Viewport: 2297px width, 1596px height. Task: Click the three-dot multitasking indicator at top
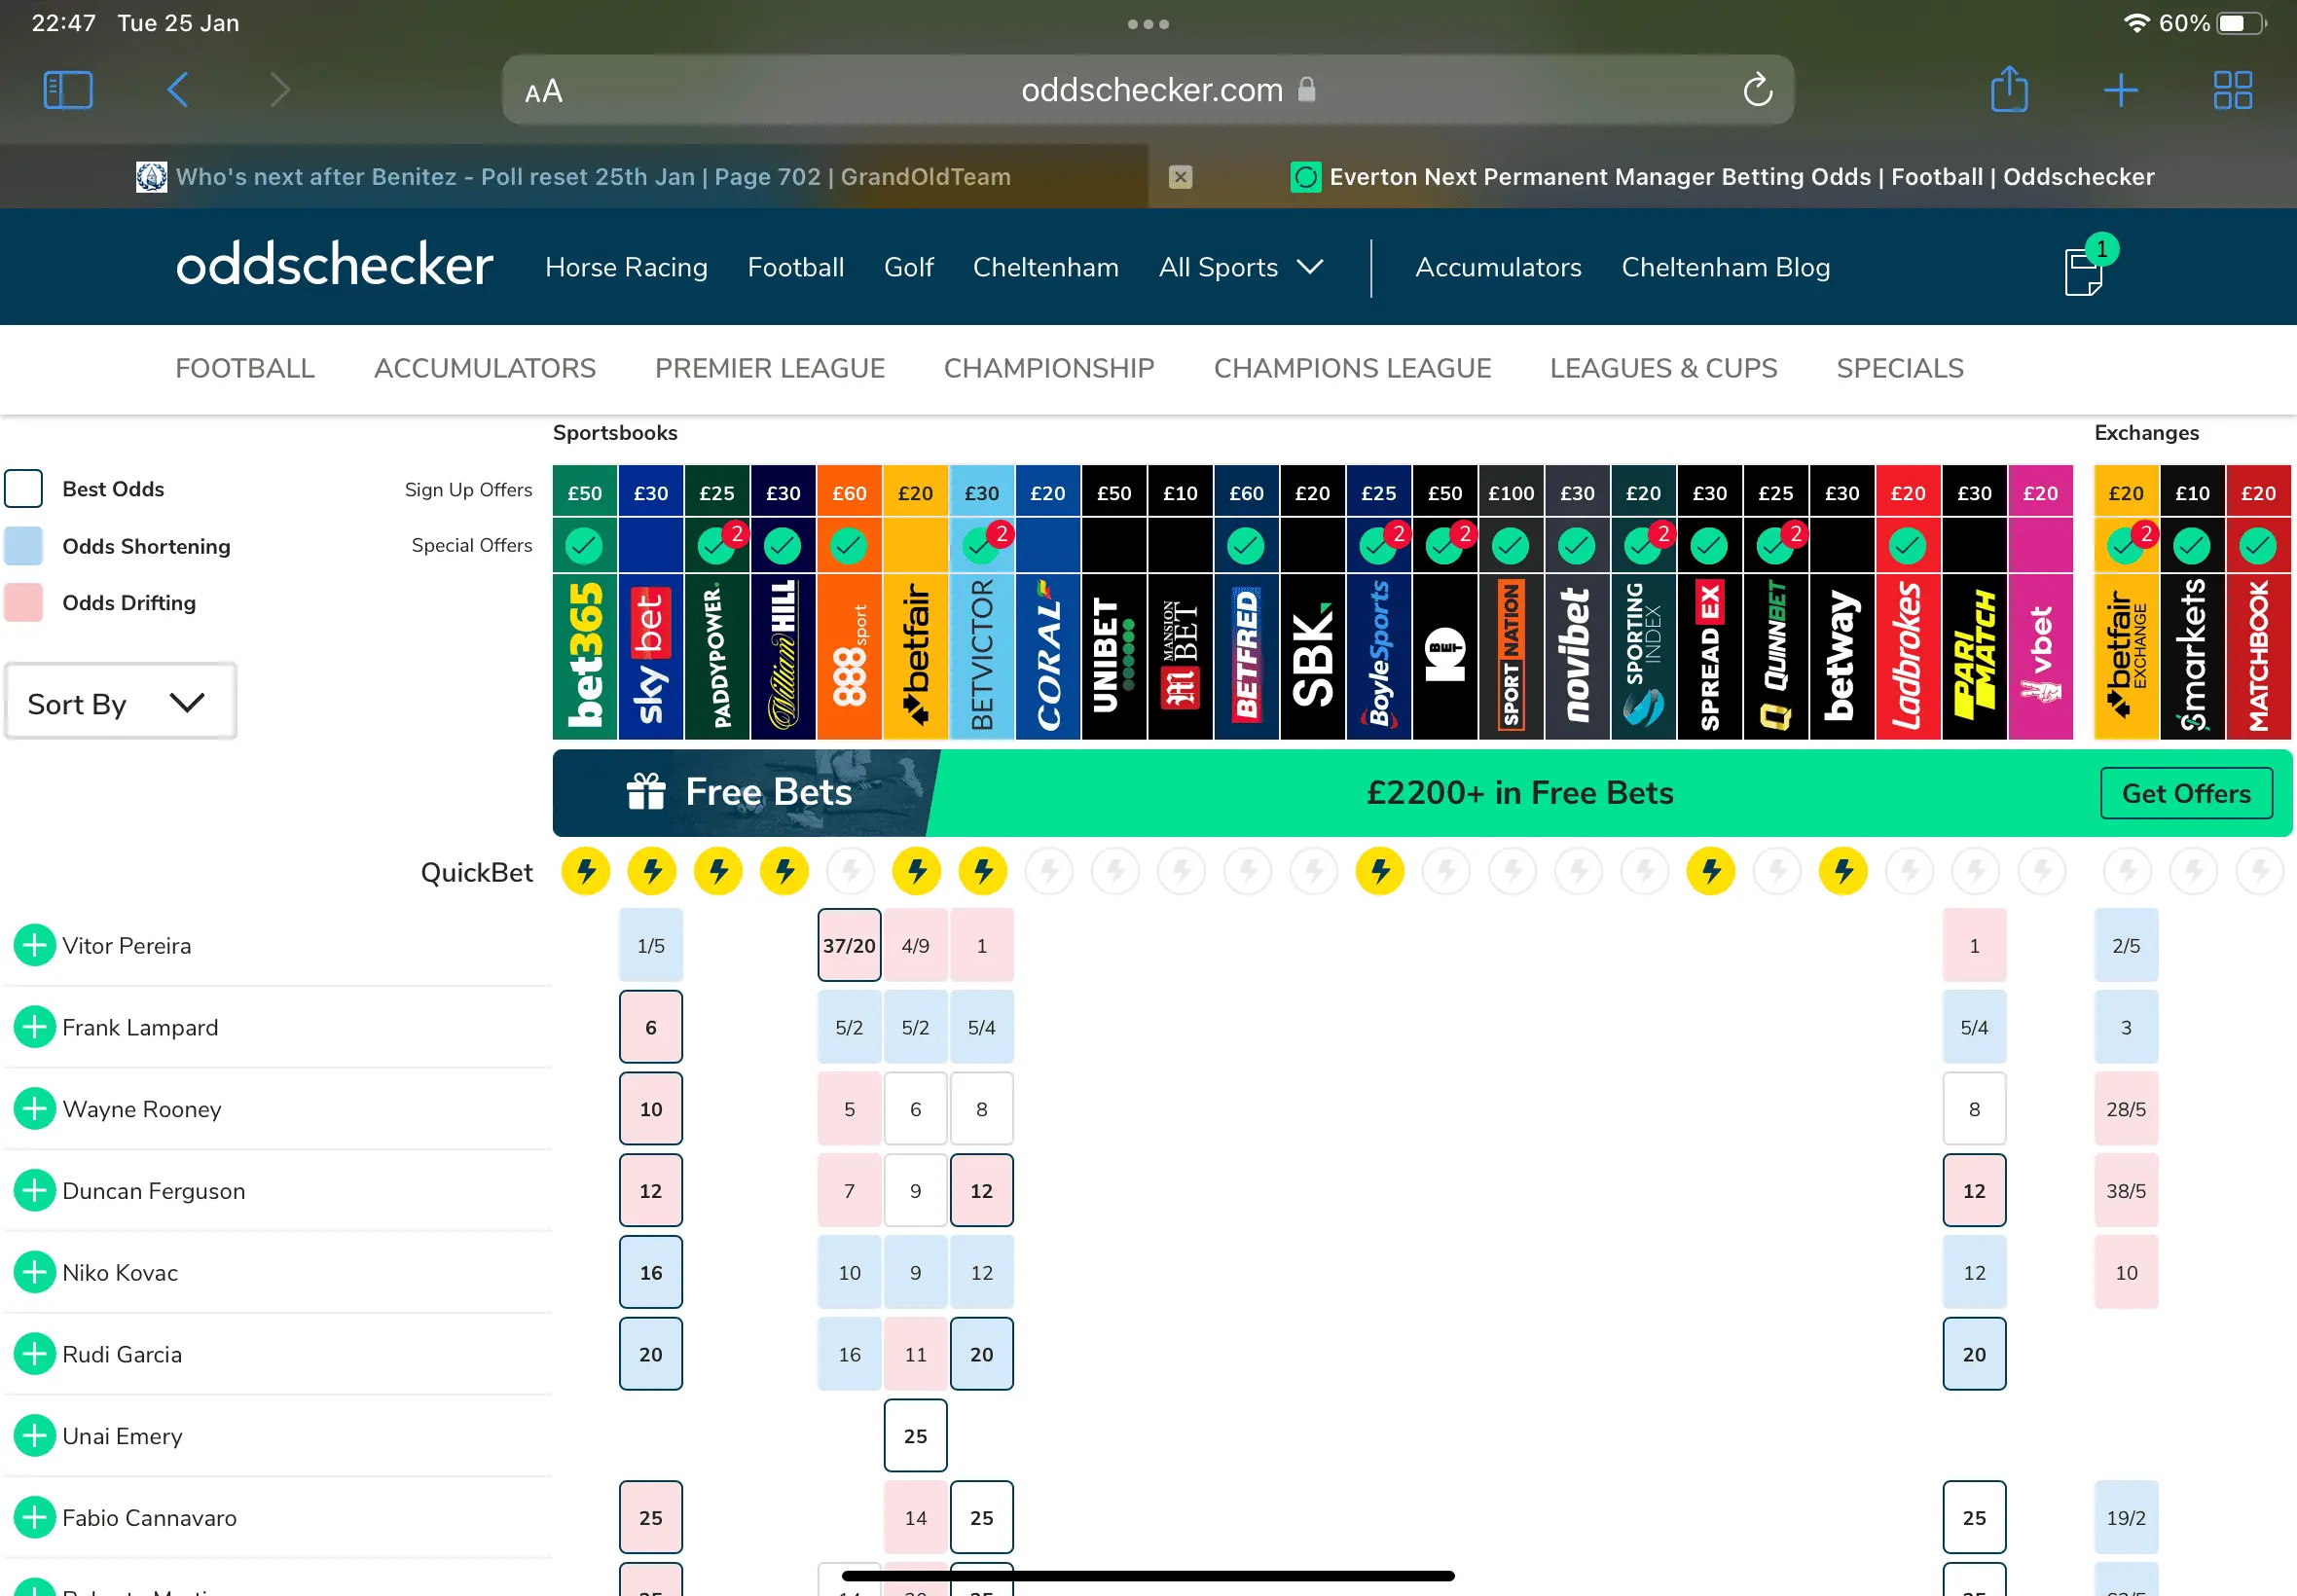[x=1148, y=24]
